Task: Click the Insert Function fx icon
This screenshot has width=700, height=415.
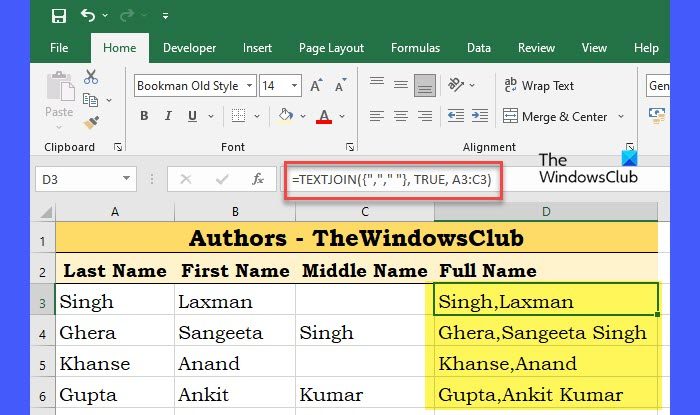Action: (x=258, y=179)
